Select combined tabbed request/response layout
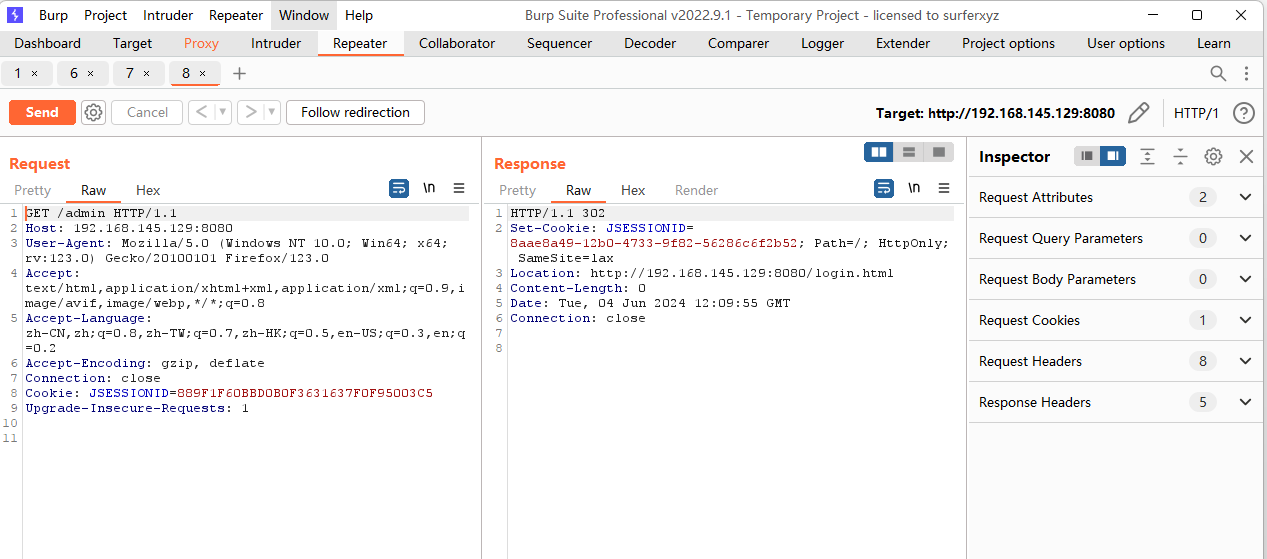This screenshot has width=1267, height=559. pyautogui.click(x=938, y=152)
